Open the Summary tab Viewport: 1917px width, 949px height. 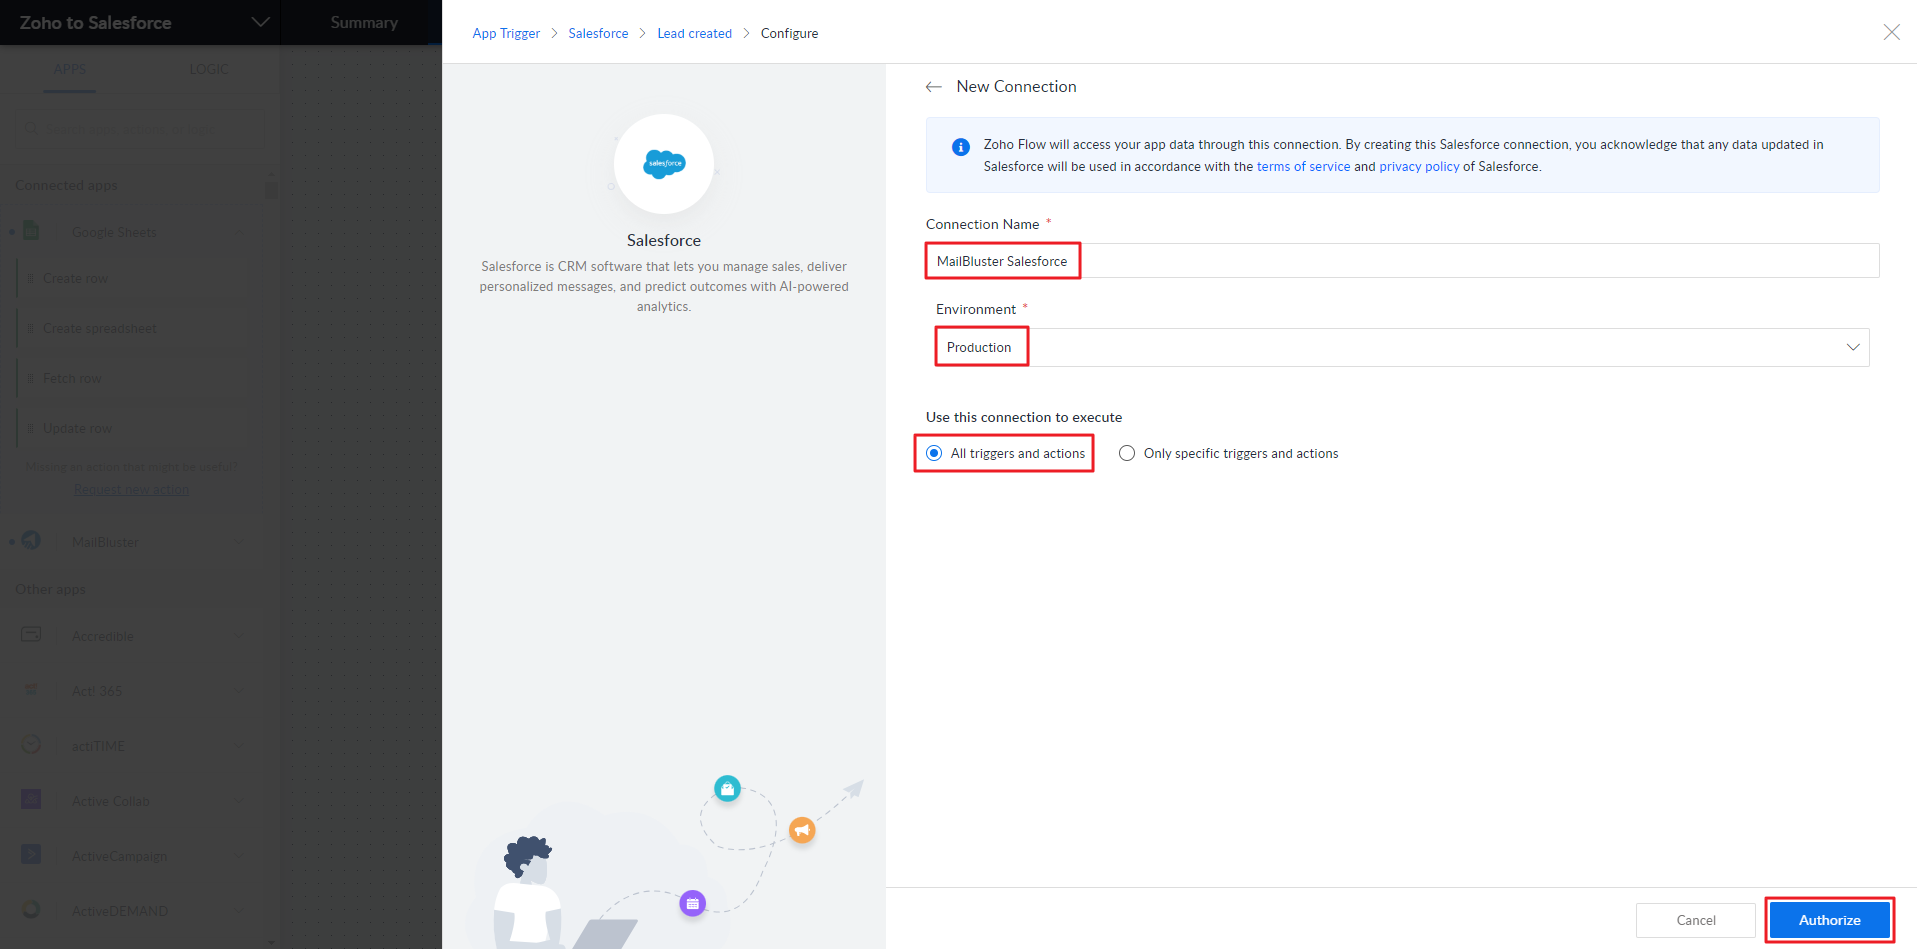tap(364, 22)
